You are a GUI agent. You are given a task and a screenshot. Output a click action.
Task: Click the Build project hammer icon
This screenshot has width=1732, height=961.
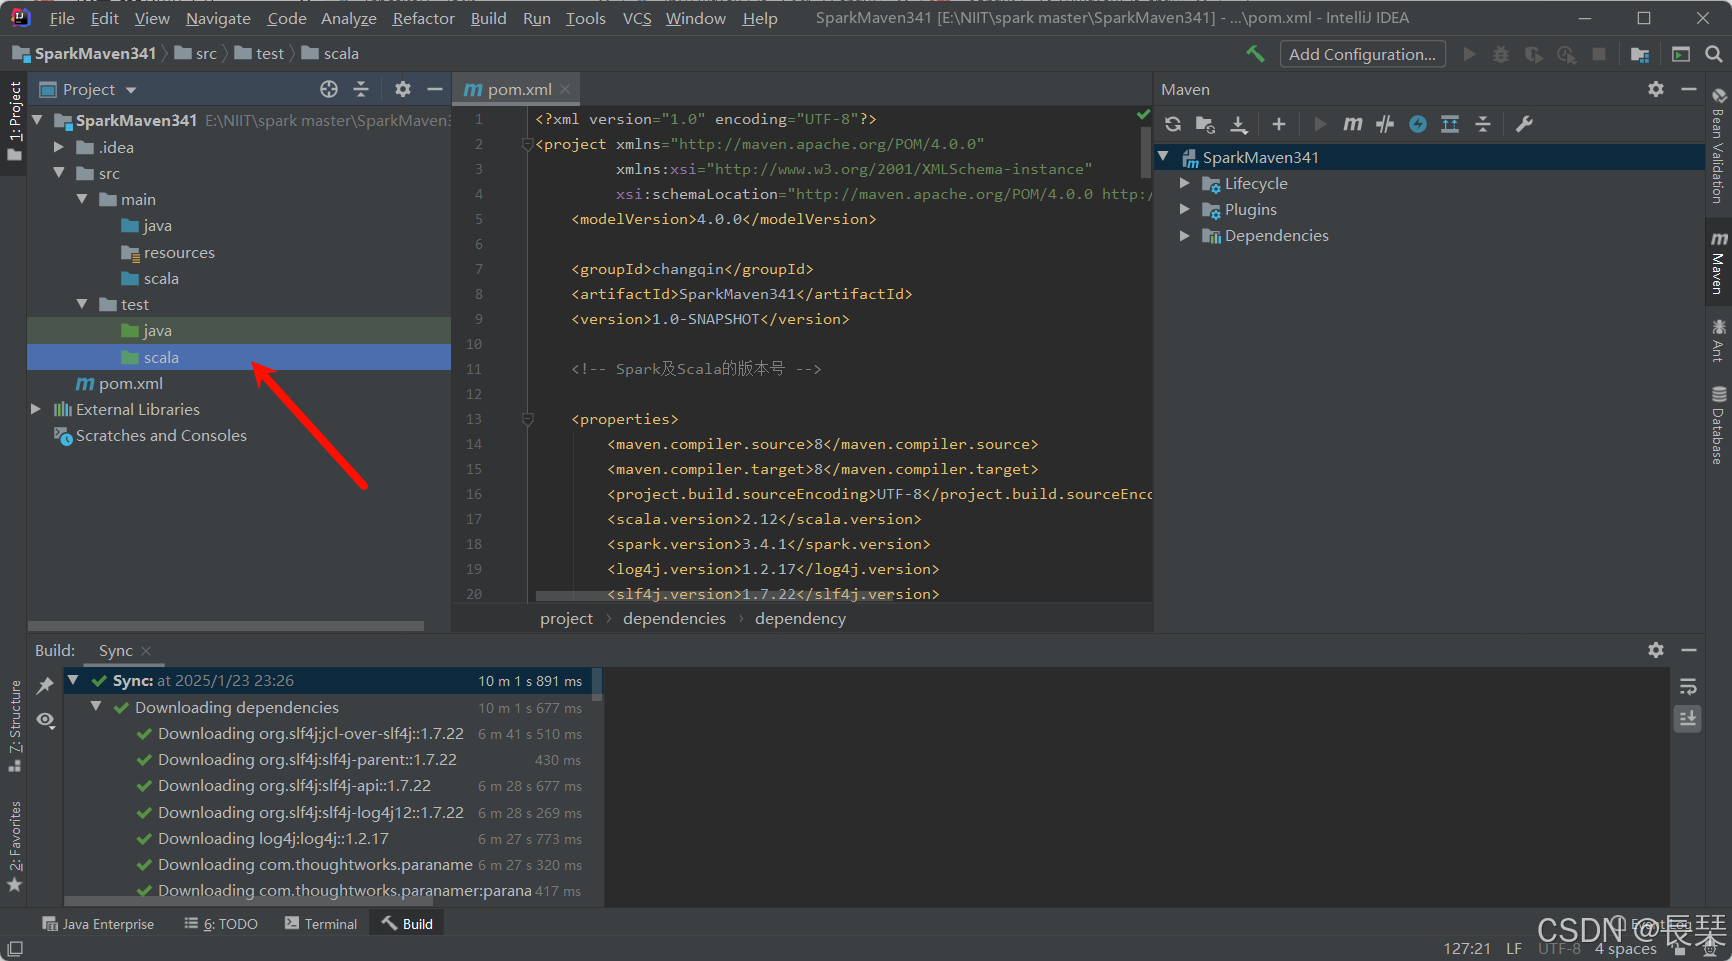click(x=1255, y=54)
